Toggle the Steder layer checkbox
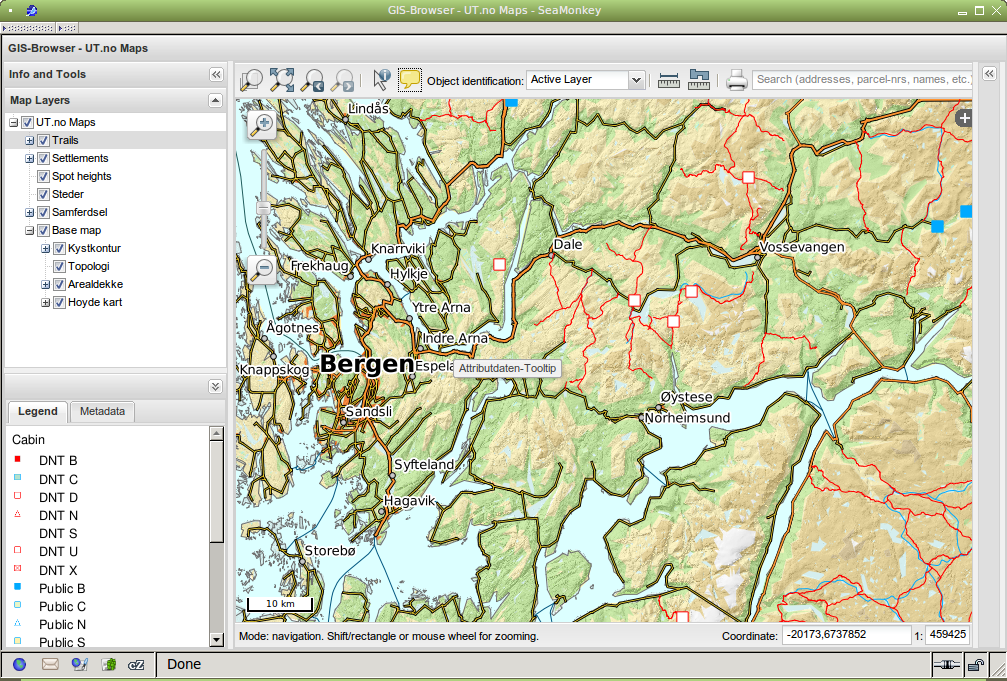The width and height of the screenshot is (1007, 681). [x=44, y=194]
